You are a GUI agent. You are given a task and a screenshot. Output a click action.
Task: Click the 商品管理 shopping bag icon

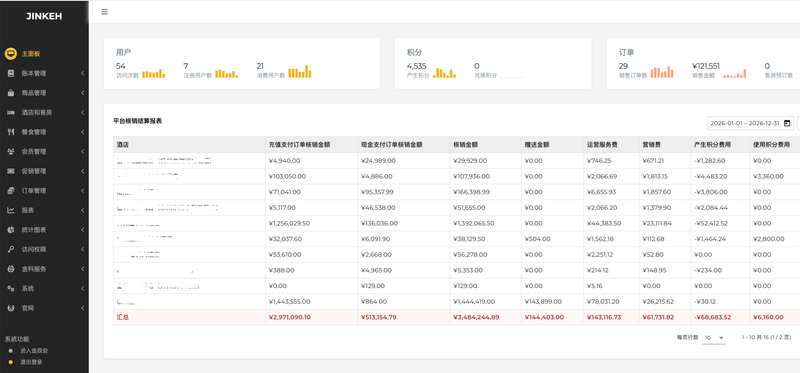(11, 93)
